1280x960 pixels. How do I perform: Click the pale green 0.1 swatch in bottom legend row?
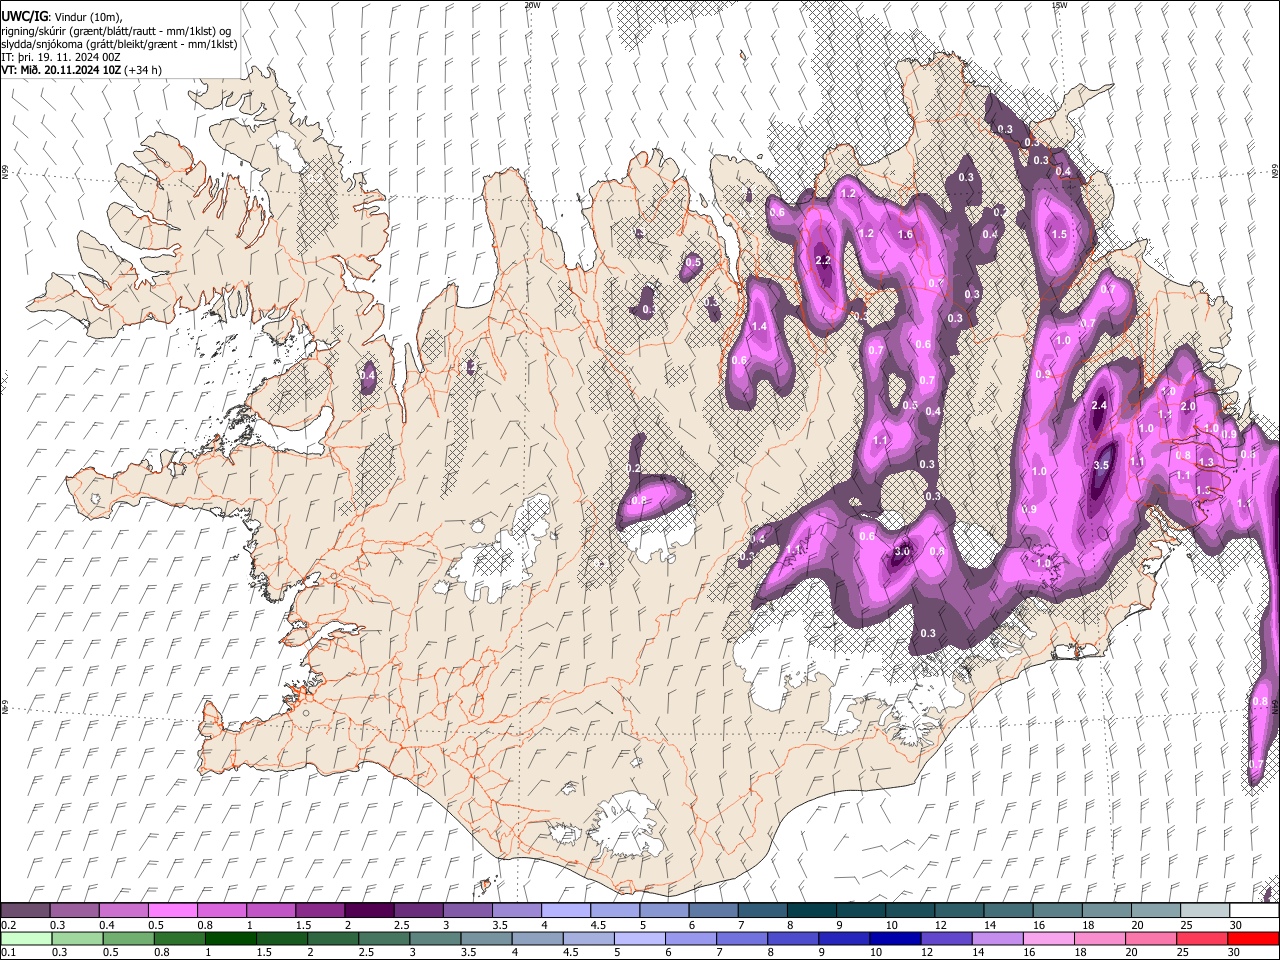tap(26, 938)
